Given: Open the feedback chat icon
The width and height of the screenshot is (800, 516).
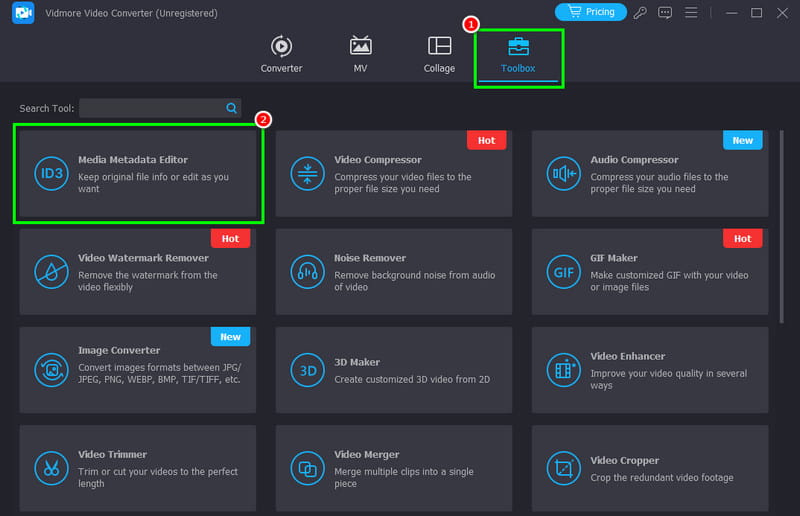Looking at the screenshot, I should pos(665,13).
